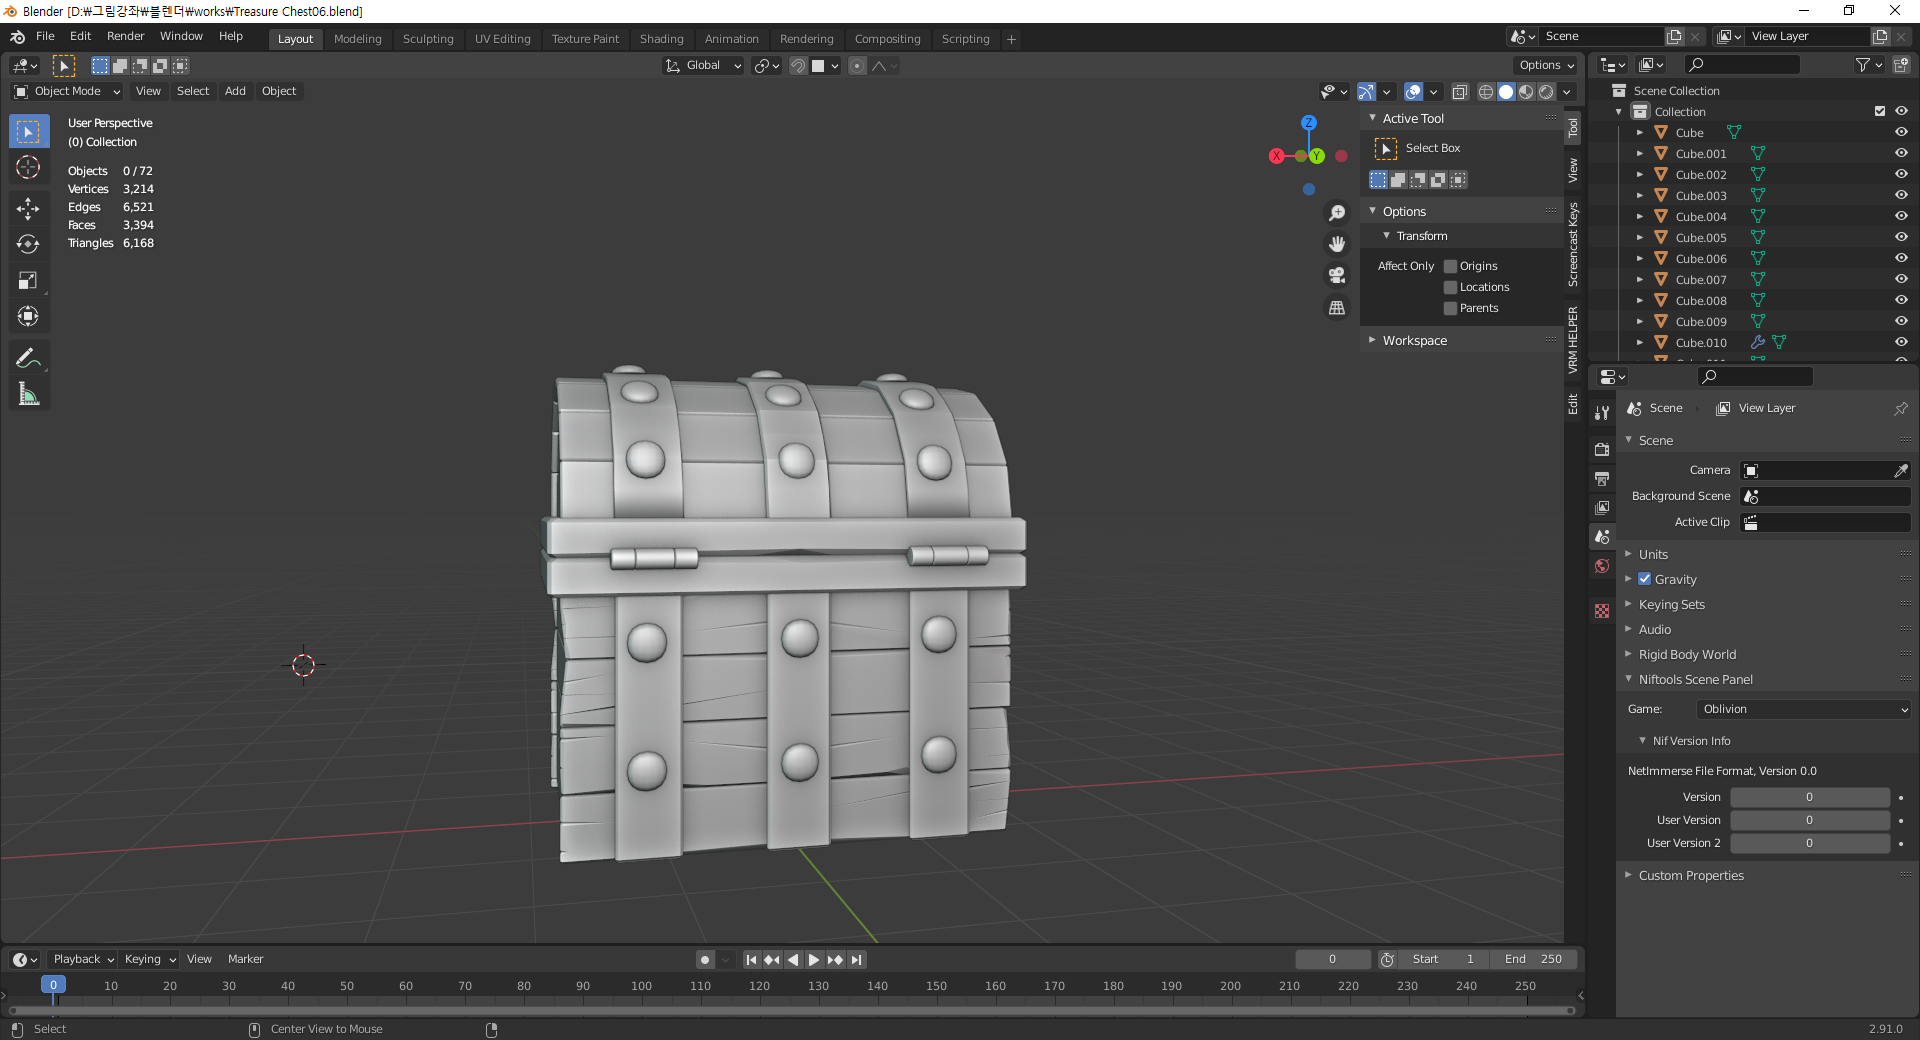1920x1040 pixels.
Task: Activate the Rotate tool
Action: click(x=28, y=244)
